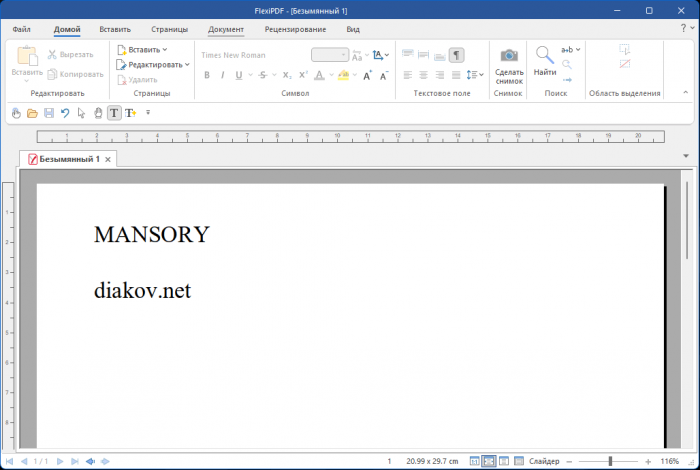Collapse the ribbon with the chevron

(x=686, y=92)
